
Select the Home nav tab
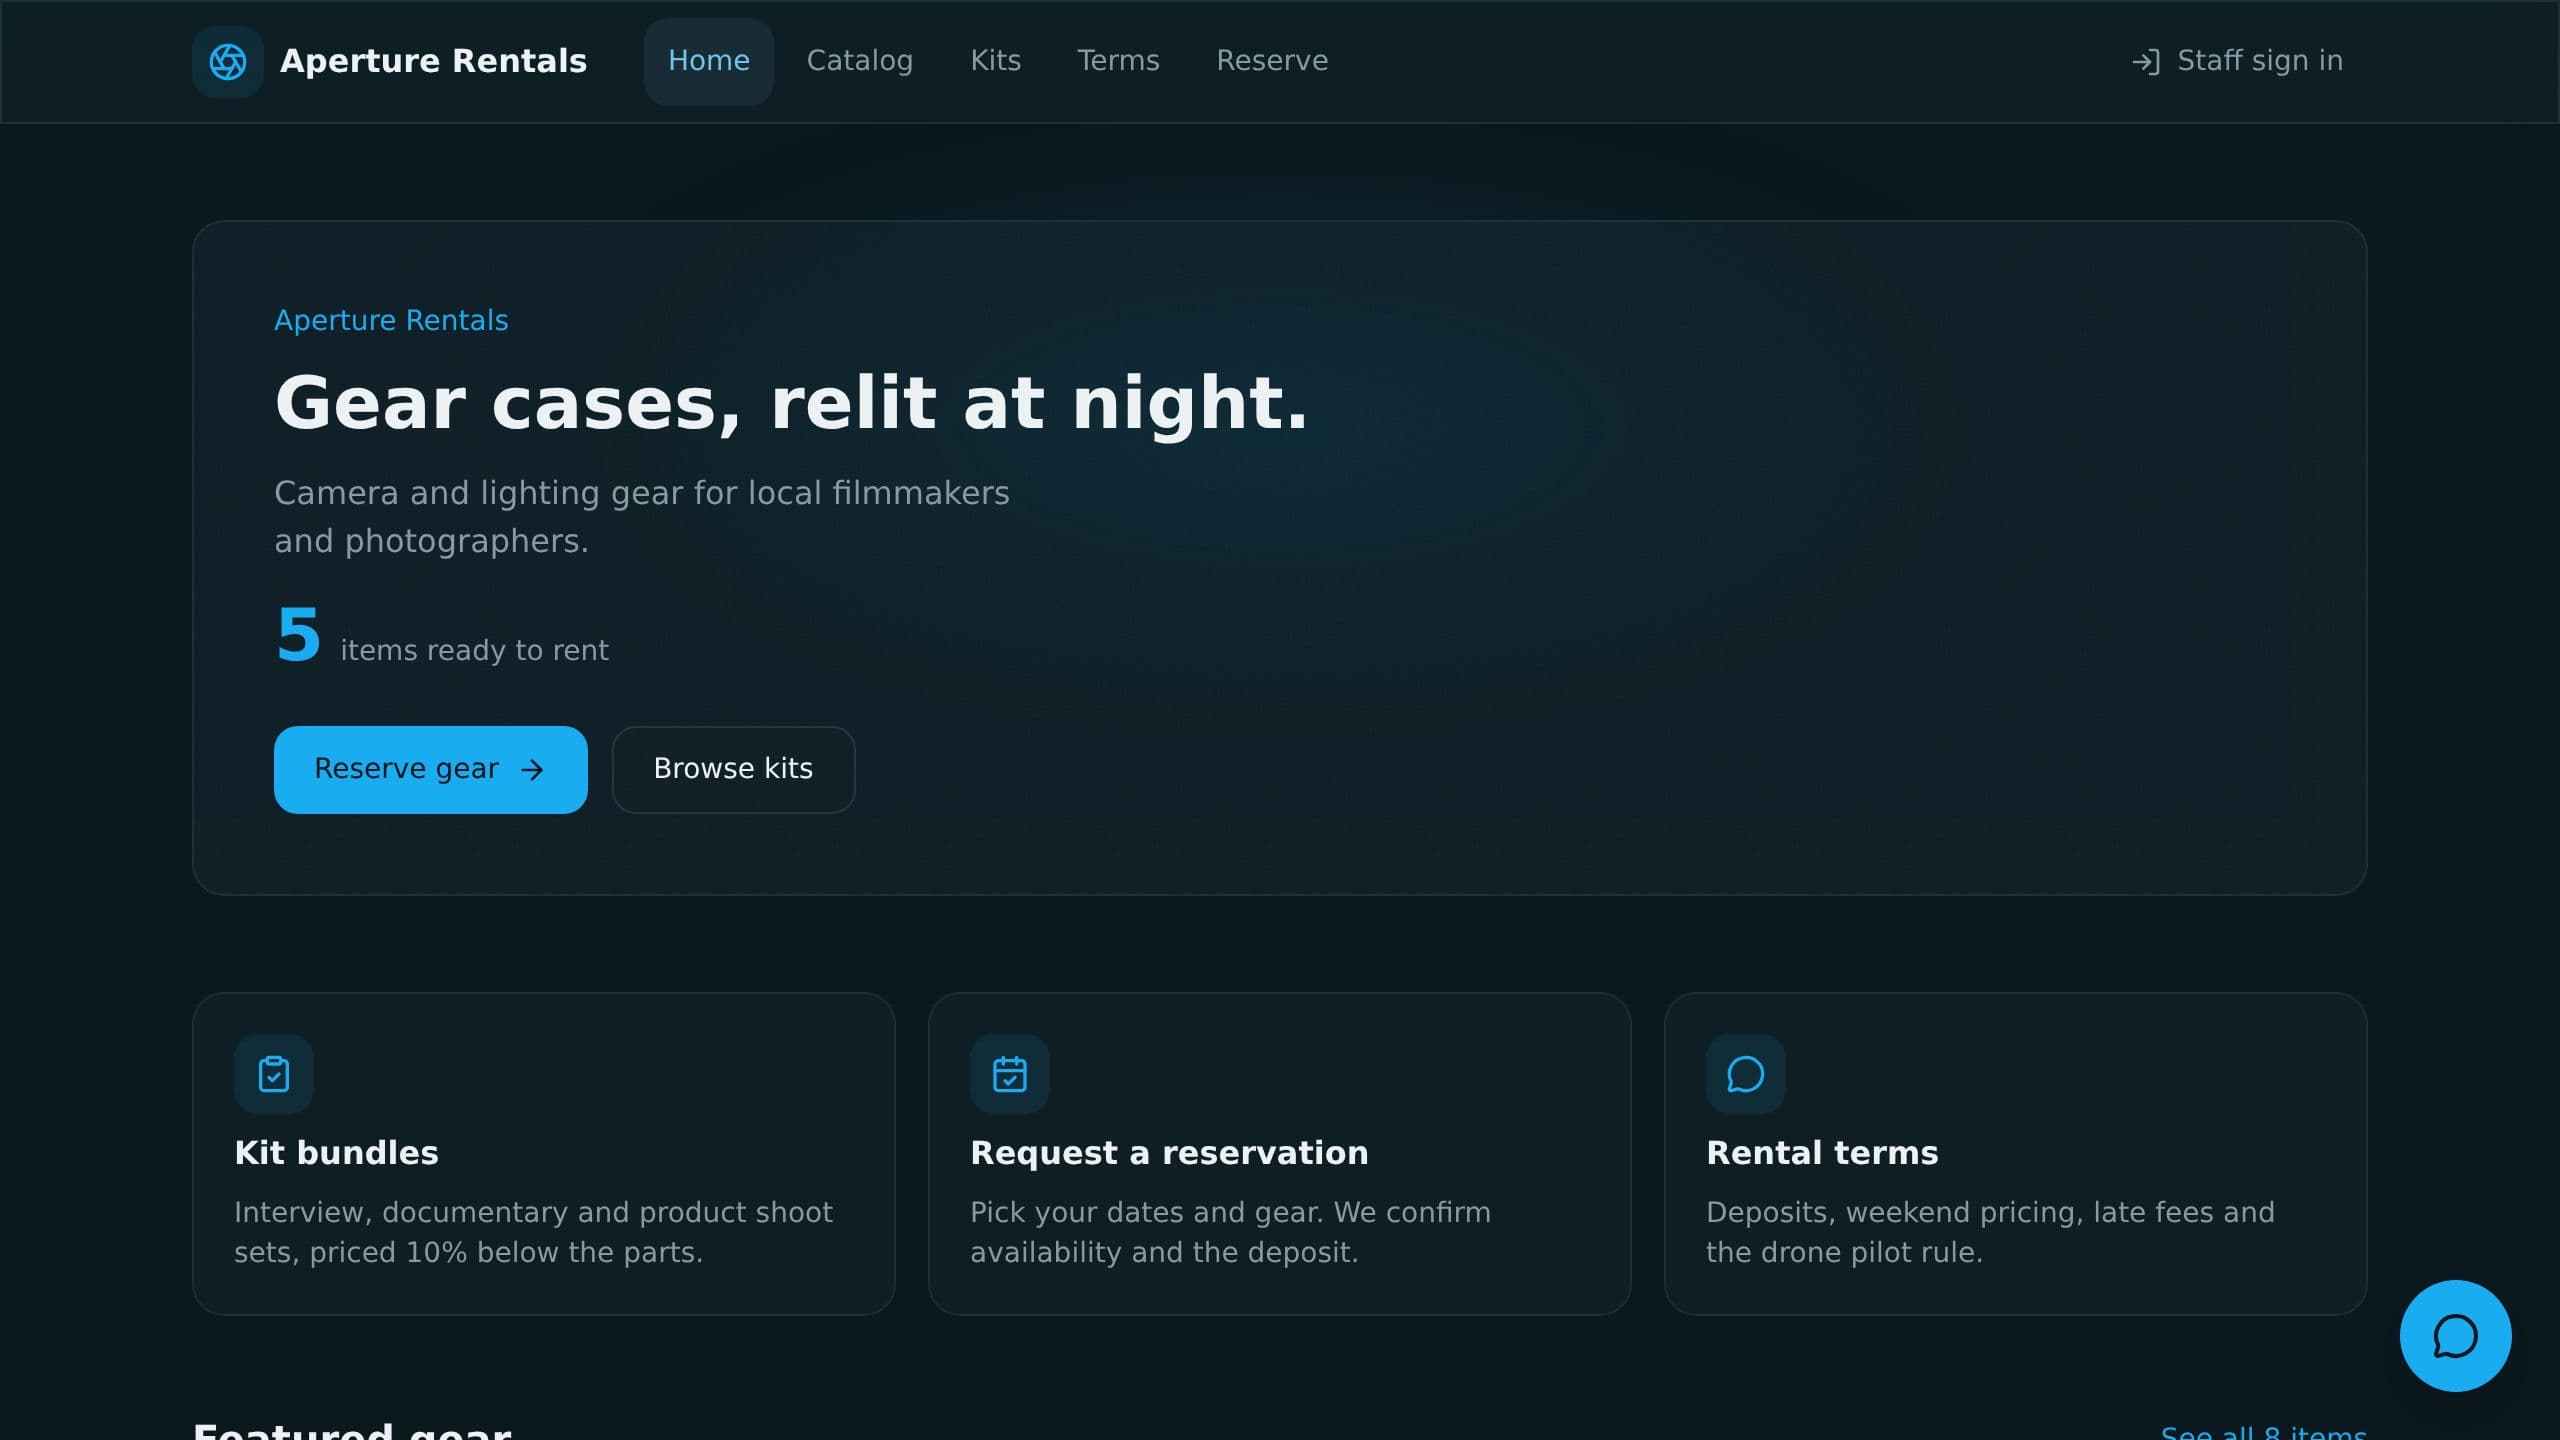[x=709, y=62]
